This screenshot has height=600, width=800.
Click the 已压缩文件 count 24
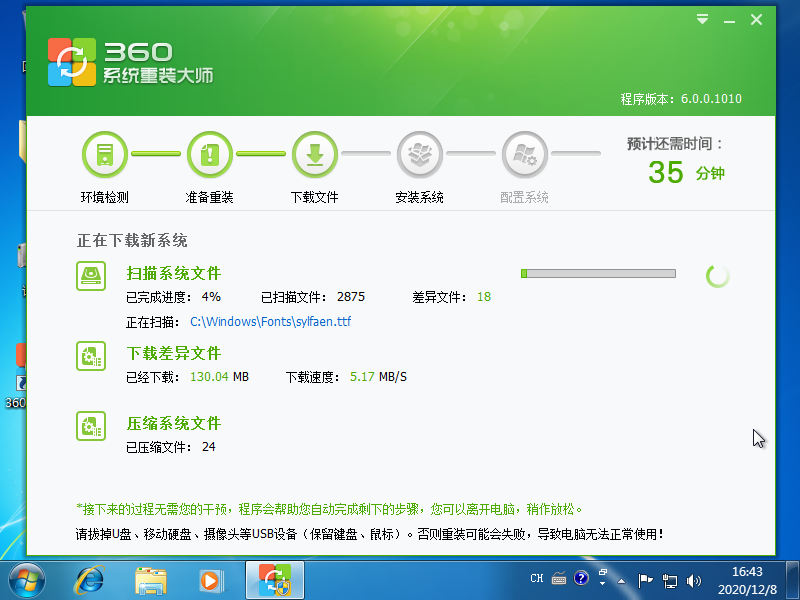(209, 447)
